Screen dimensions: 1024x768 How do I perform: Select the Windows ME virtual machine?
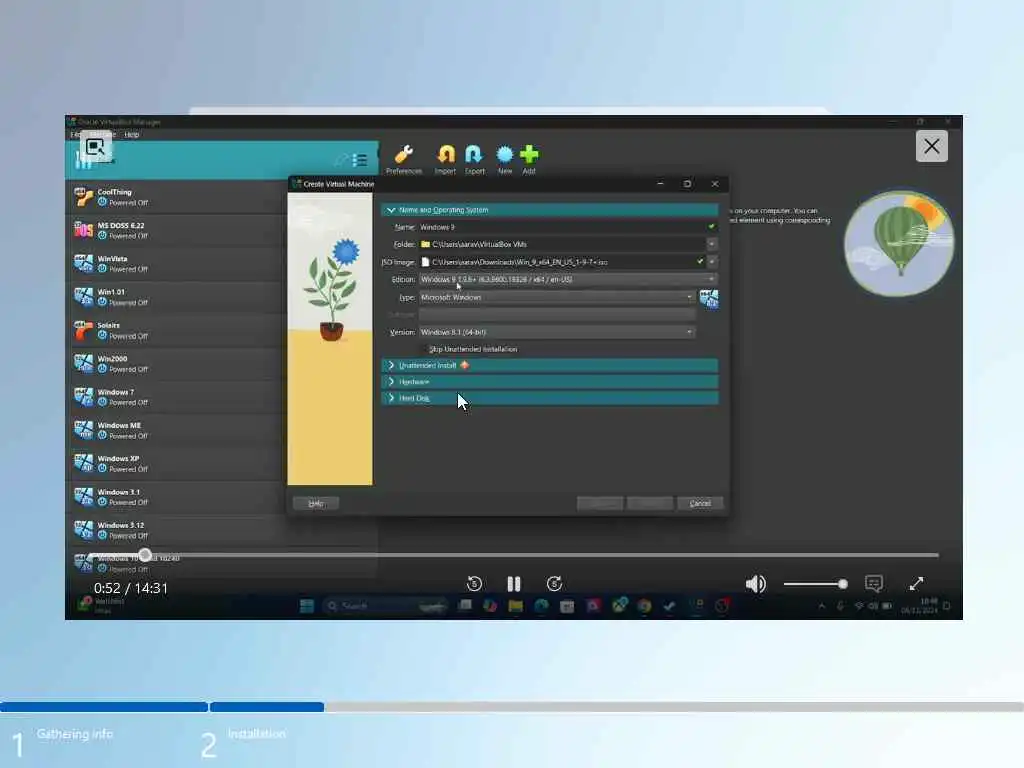176,430
